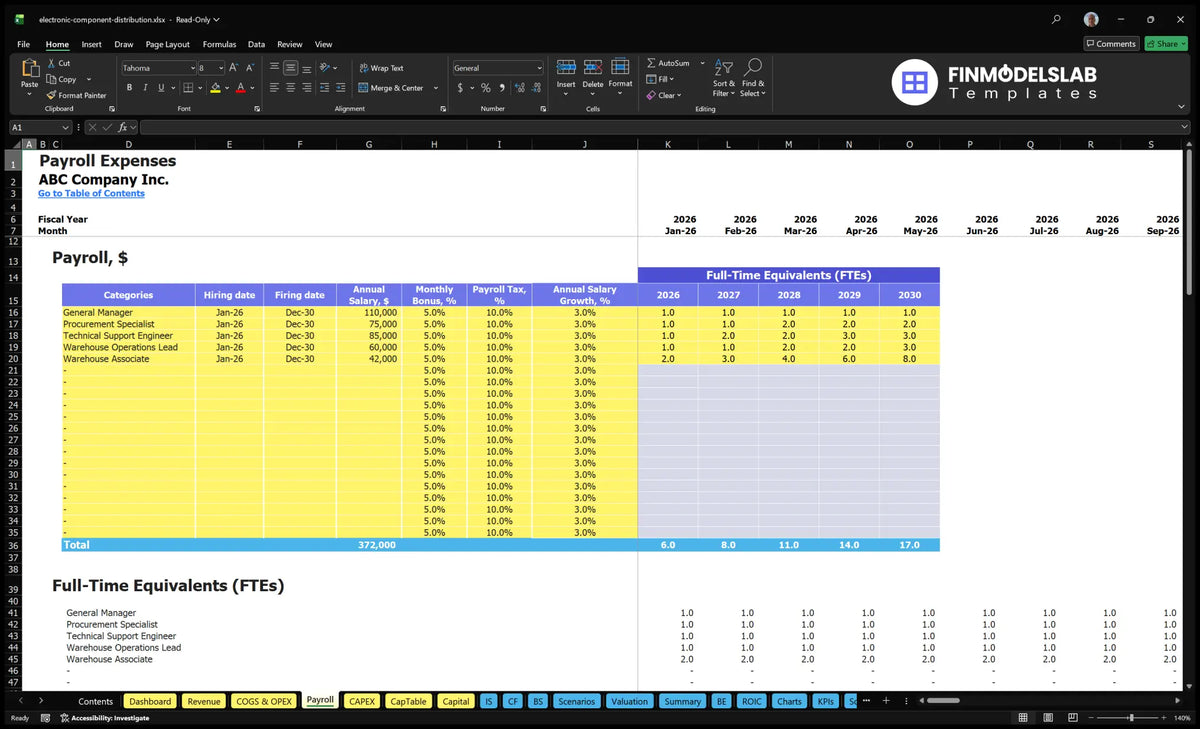Apply Comma Style number format
The image size is (1200, 729).
[x=502, y=88]
